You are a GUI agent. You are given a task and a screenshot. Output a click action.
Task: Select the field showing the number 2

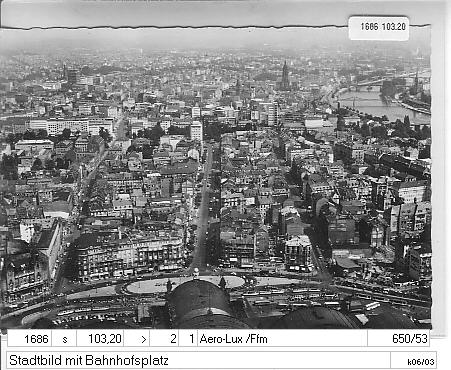[x=164, y=339]
